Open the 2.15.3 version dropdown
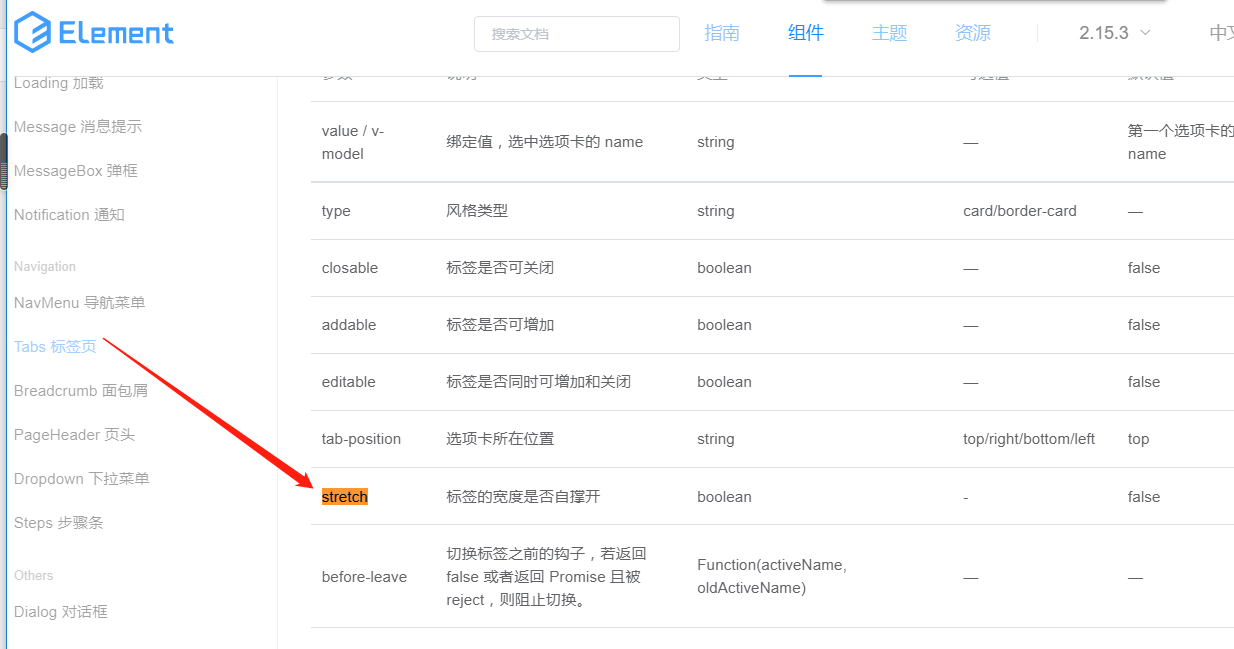1234x649 pixels. click(x=1112, y=32)
